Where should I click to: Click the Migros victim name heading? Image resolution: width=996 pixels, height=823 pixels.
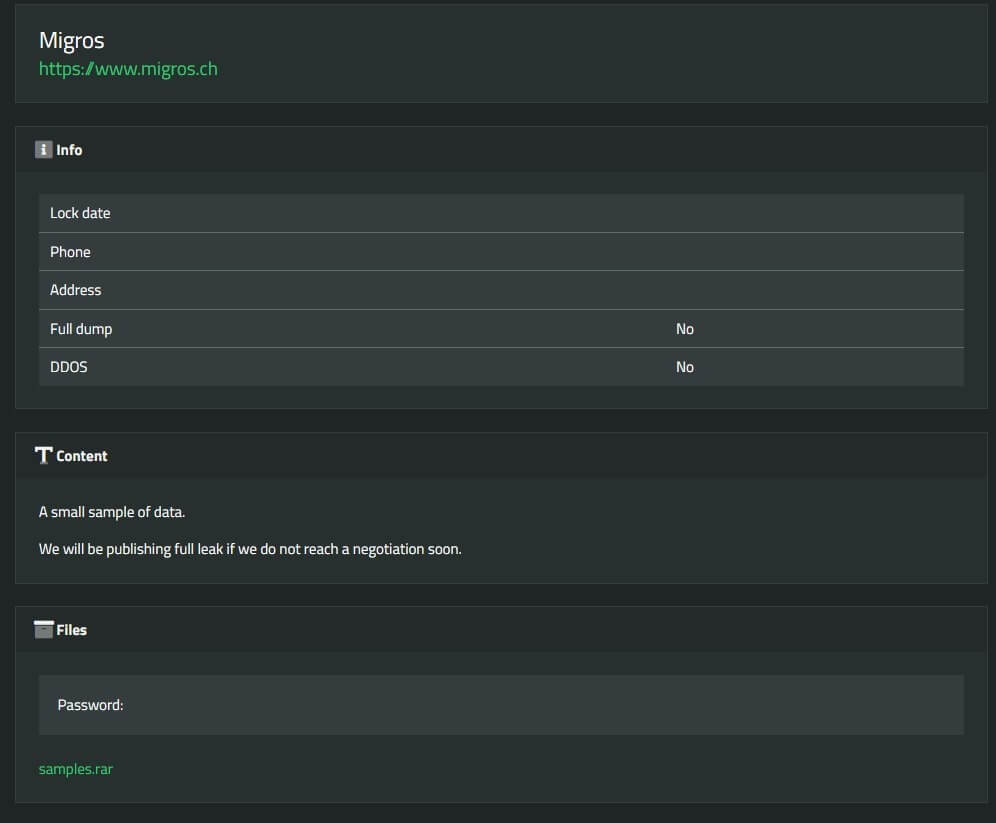point(71,41)
